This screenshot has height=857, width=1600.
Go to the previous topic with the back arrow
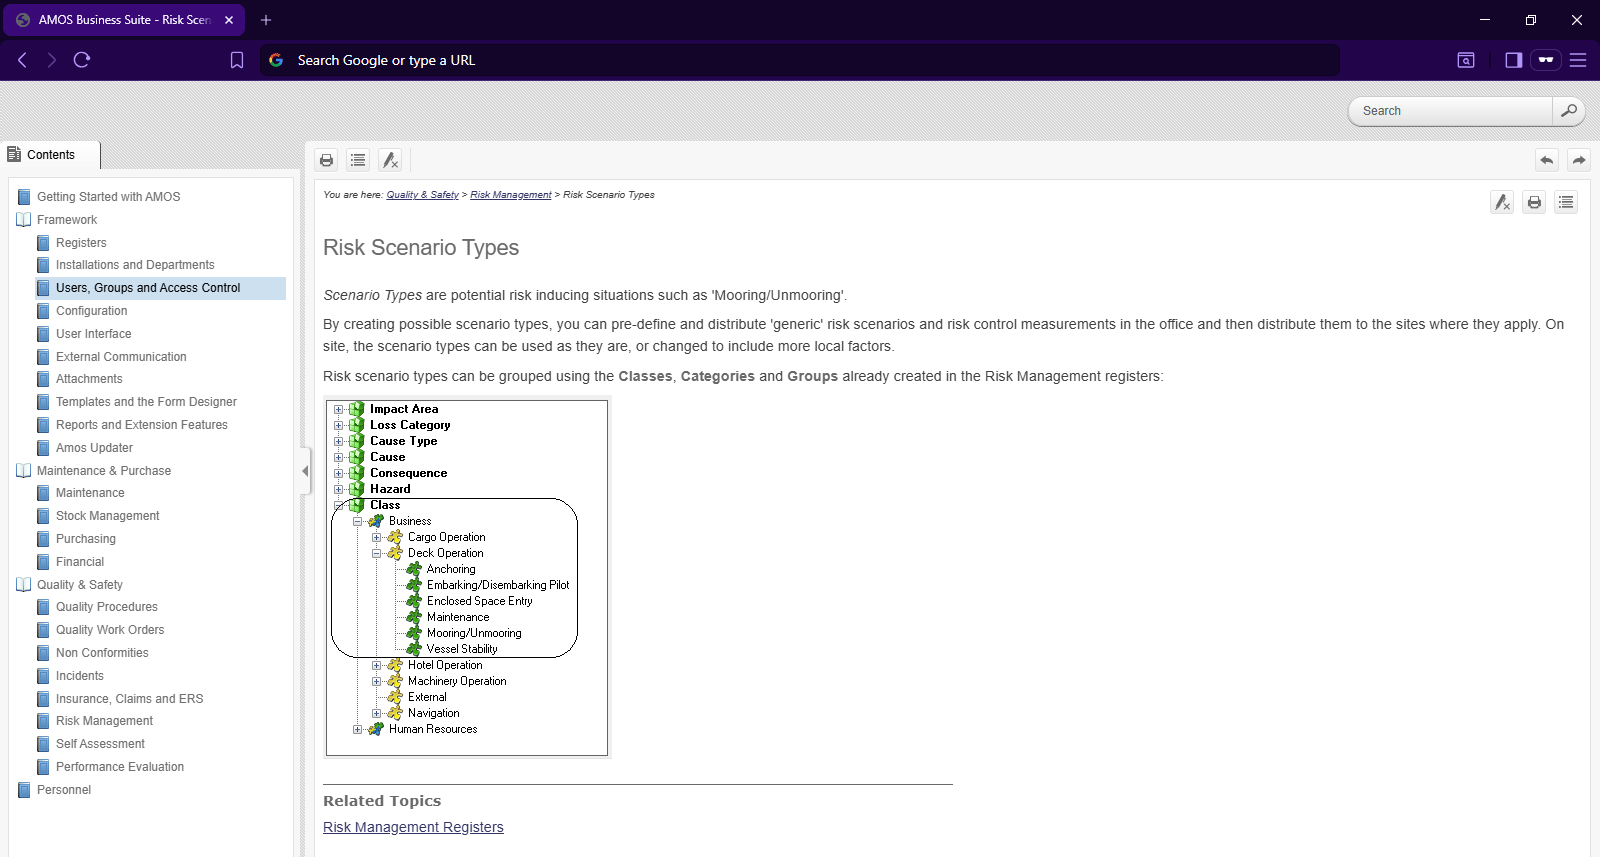[1547, 160]
